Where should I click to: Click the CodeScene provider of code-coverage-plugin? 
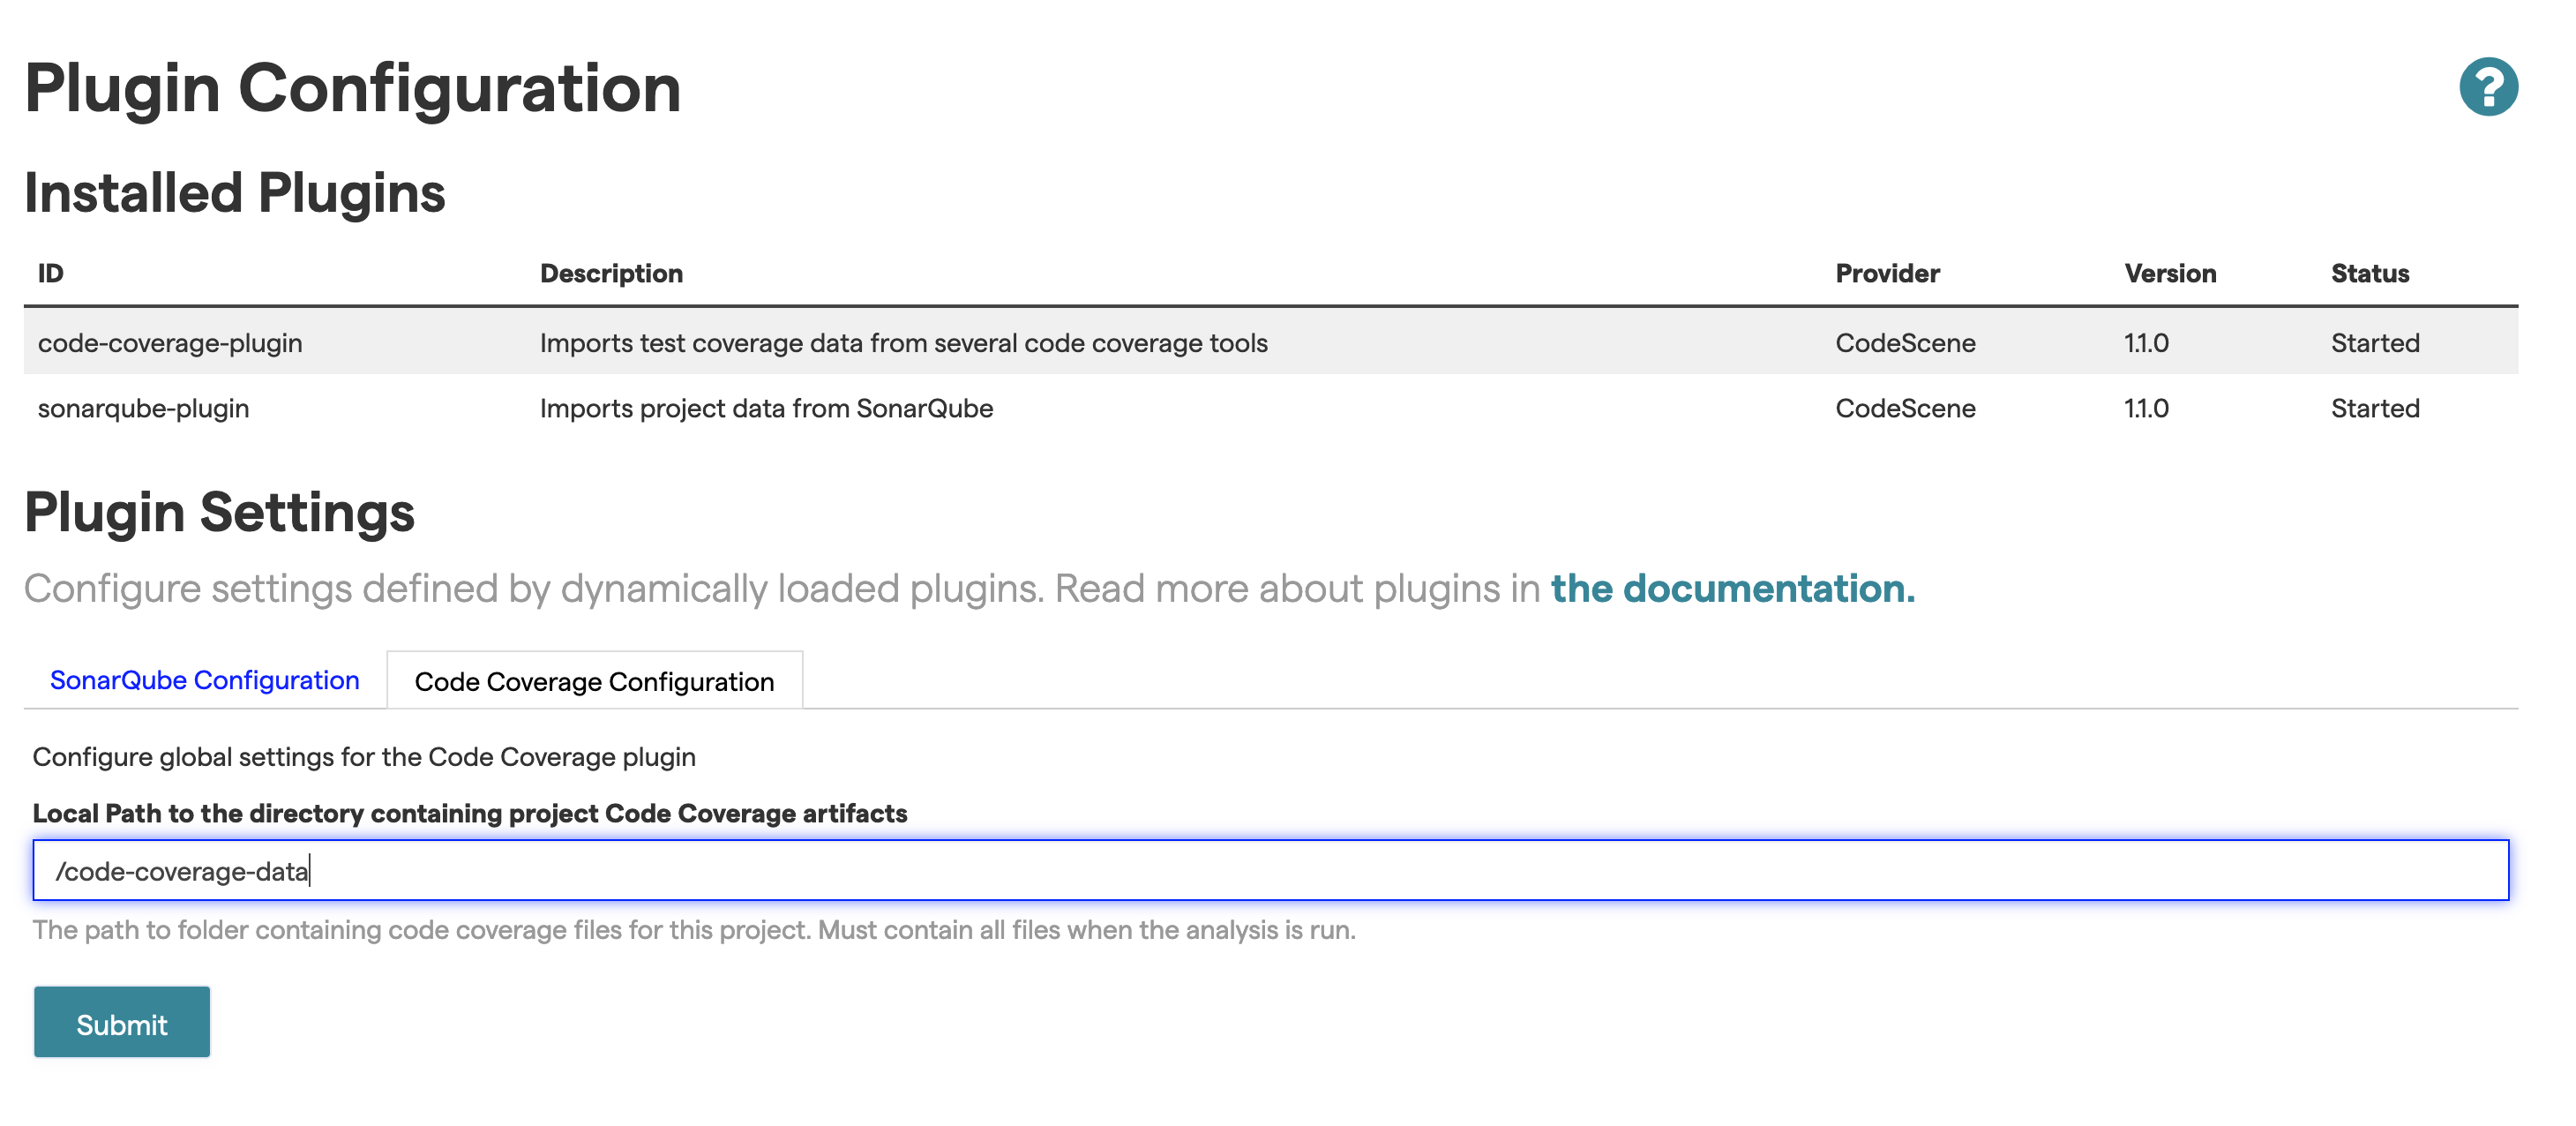(x=1905, y=342)
